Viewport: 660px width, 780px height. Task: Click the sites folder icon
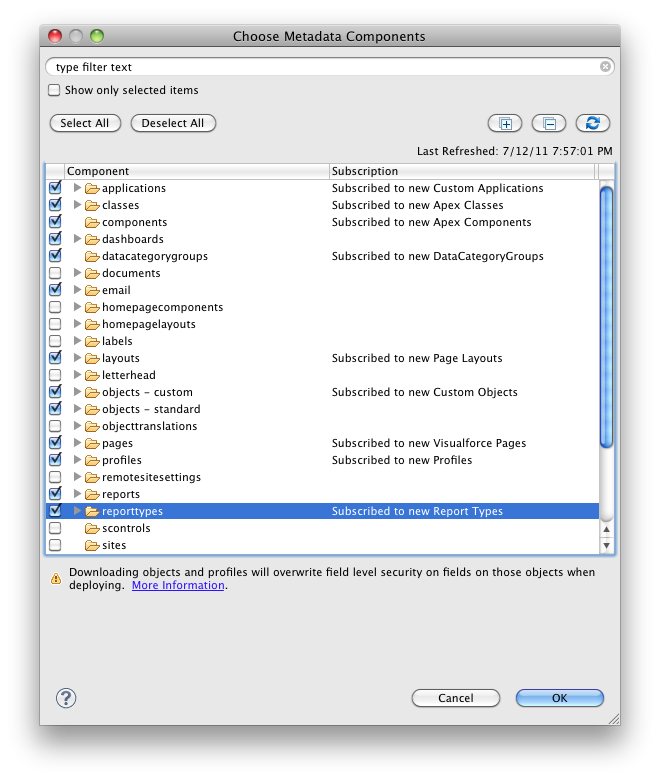[92, 545]
